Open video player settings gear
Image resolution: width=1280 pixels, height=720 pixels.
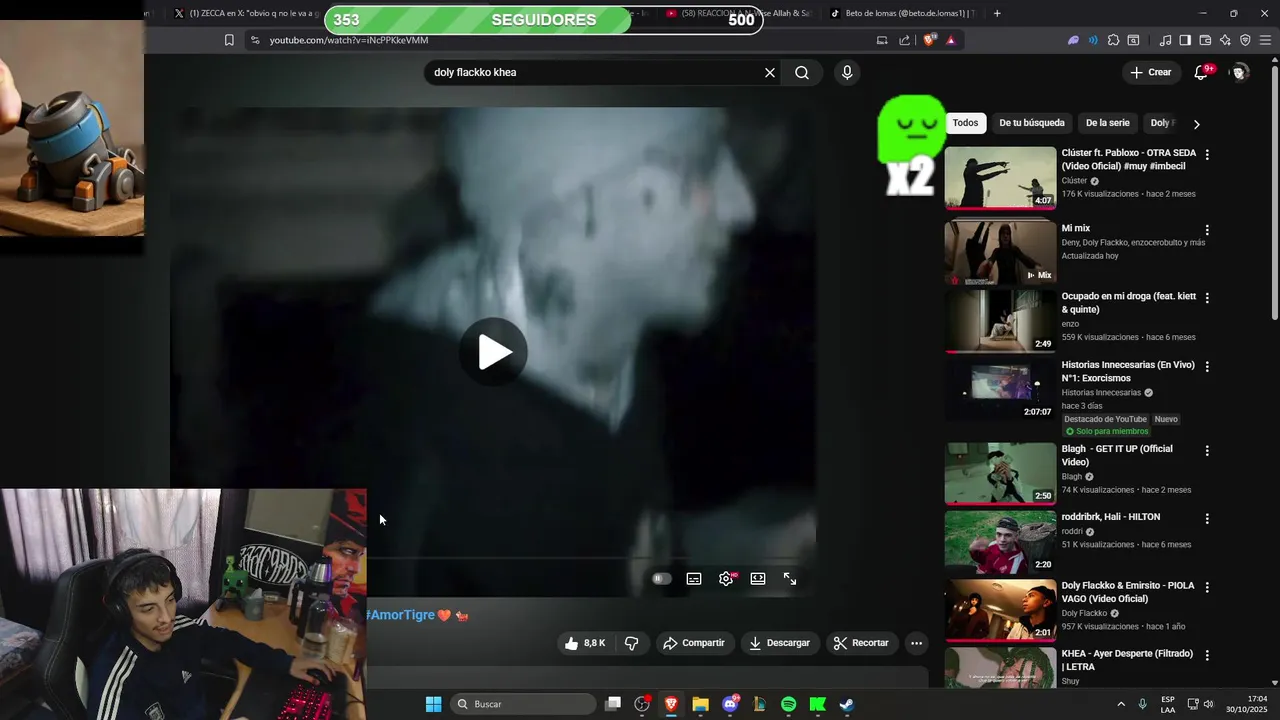point(726,579)
